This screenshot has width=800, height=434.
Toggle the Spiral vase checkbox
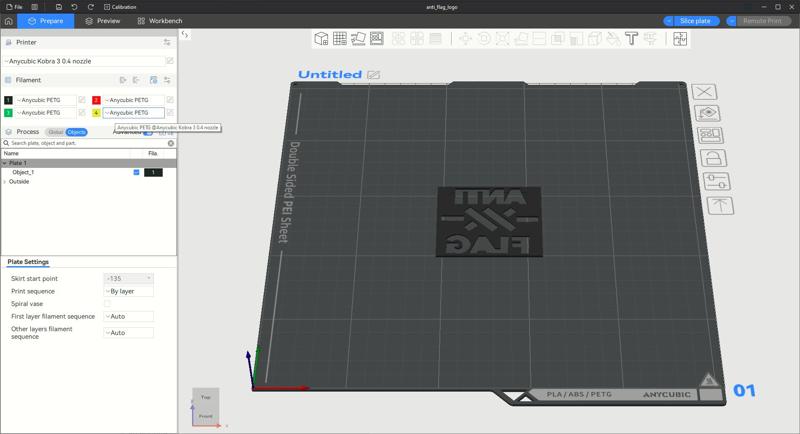[107, 303]
